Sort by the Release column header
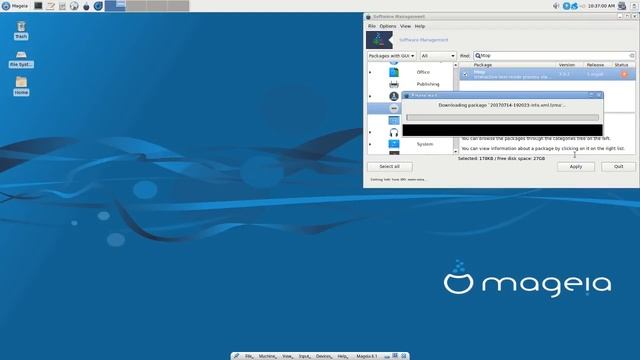 click(597, 65)
